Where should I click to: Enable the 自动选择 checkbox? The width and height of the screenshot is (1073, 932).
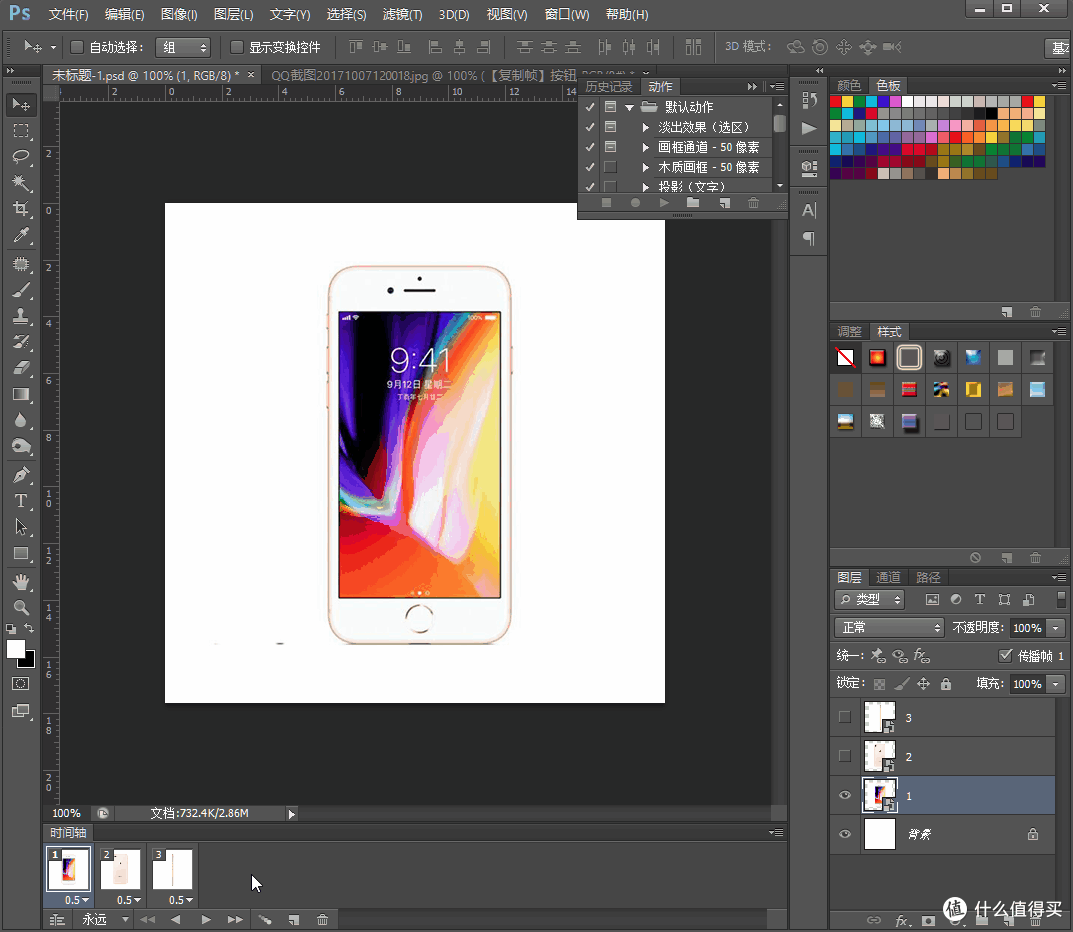click(77, 47)
